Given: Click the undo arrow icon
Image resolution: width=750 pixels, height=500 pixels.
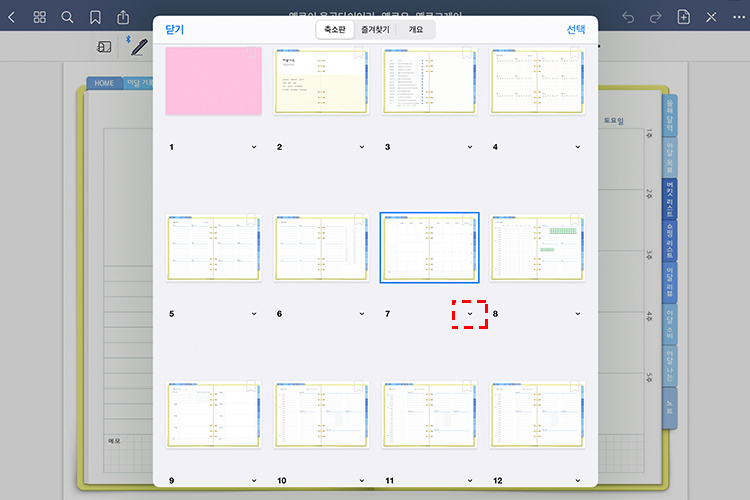Looking at the screenshot, I should click(x=628, y=18).
